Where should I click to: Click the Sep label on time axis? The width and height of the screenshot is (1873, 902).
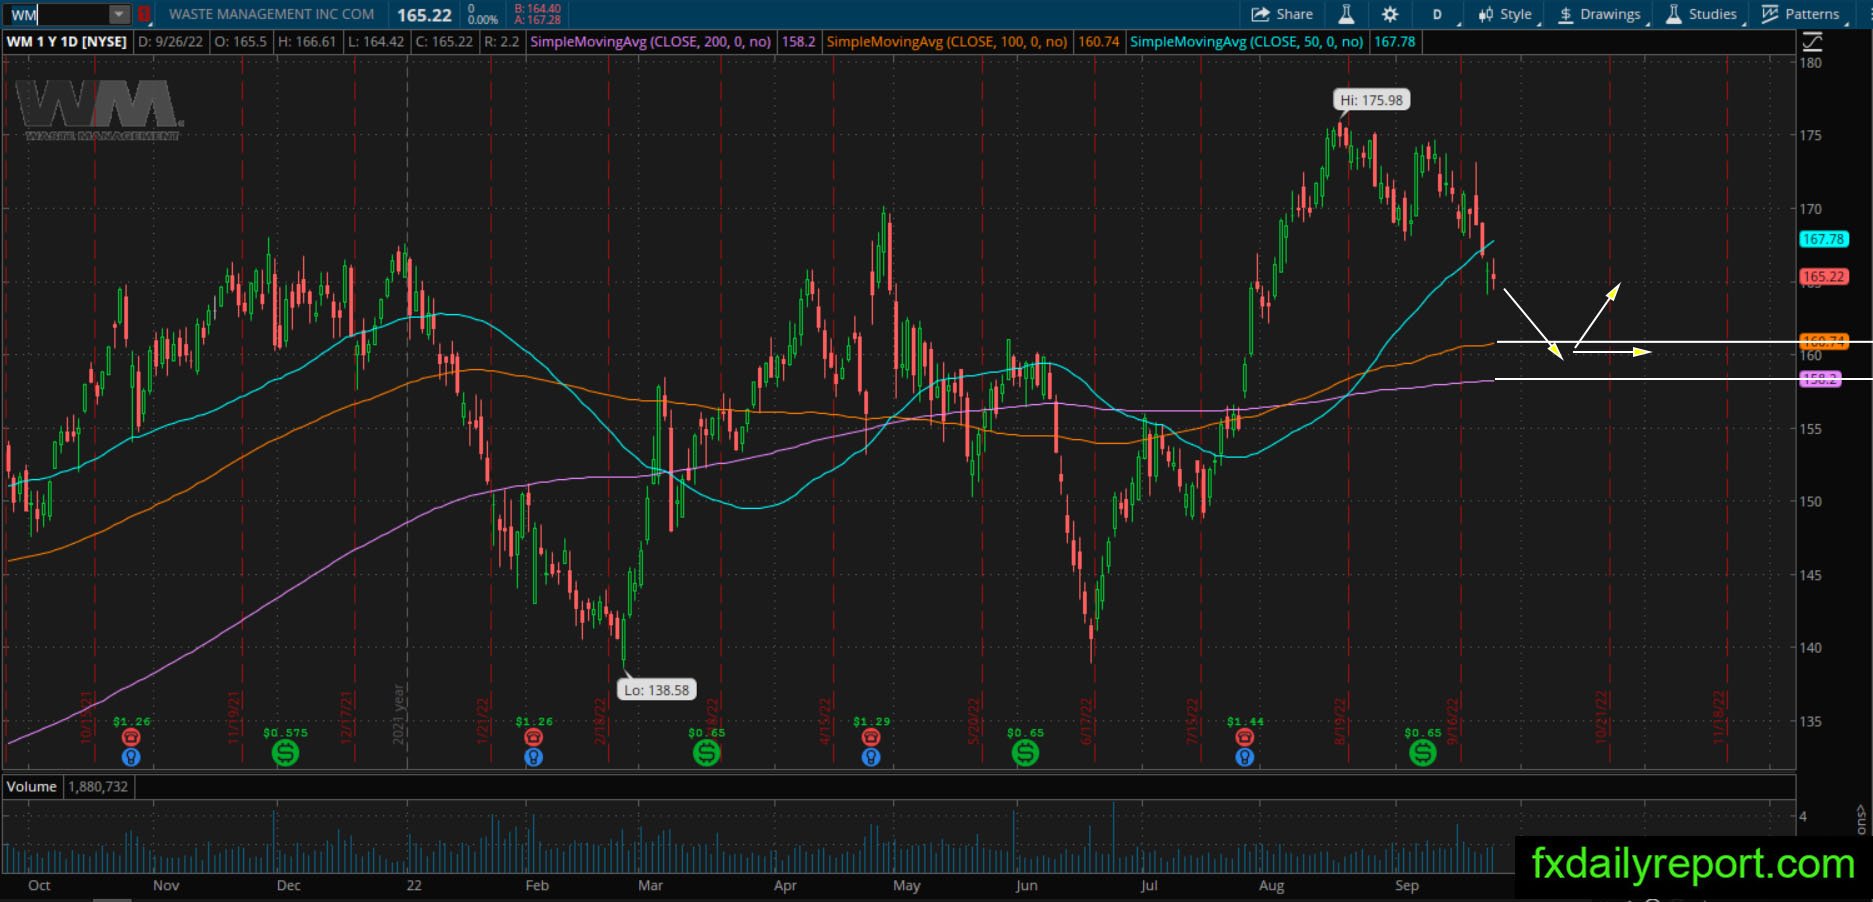(x=1407, y=885)
